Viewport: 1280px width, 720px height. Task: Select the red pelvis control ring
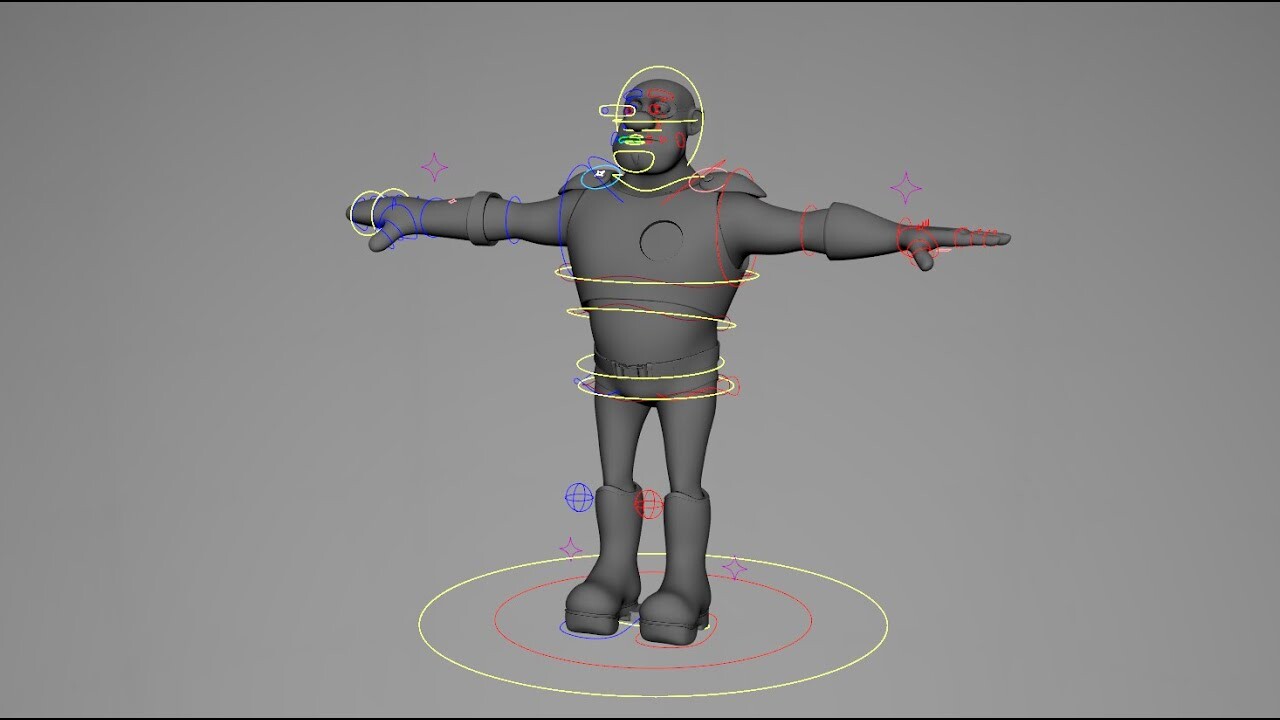(737, 383)
